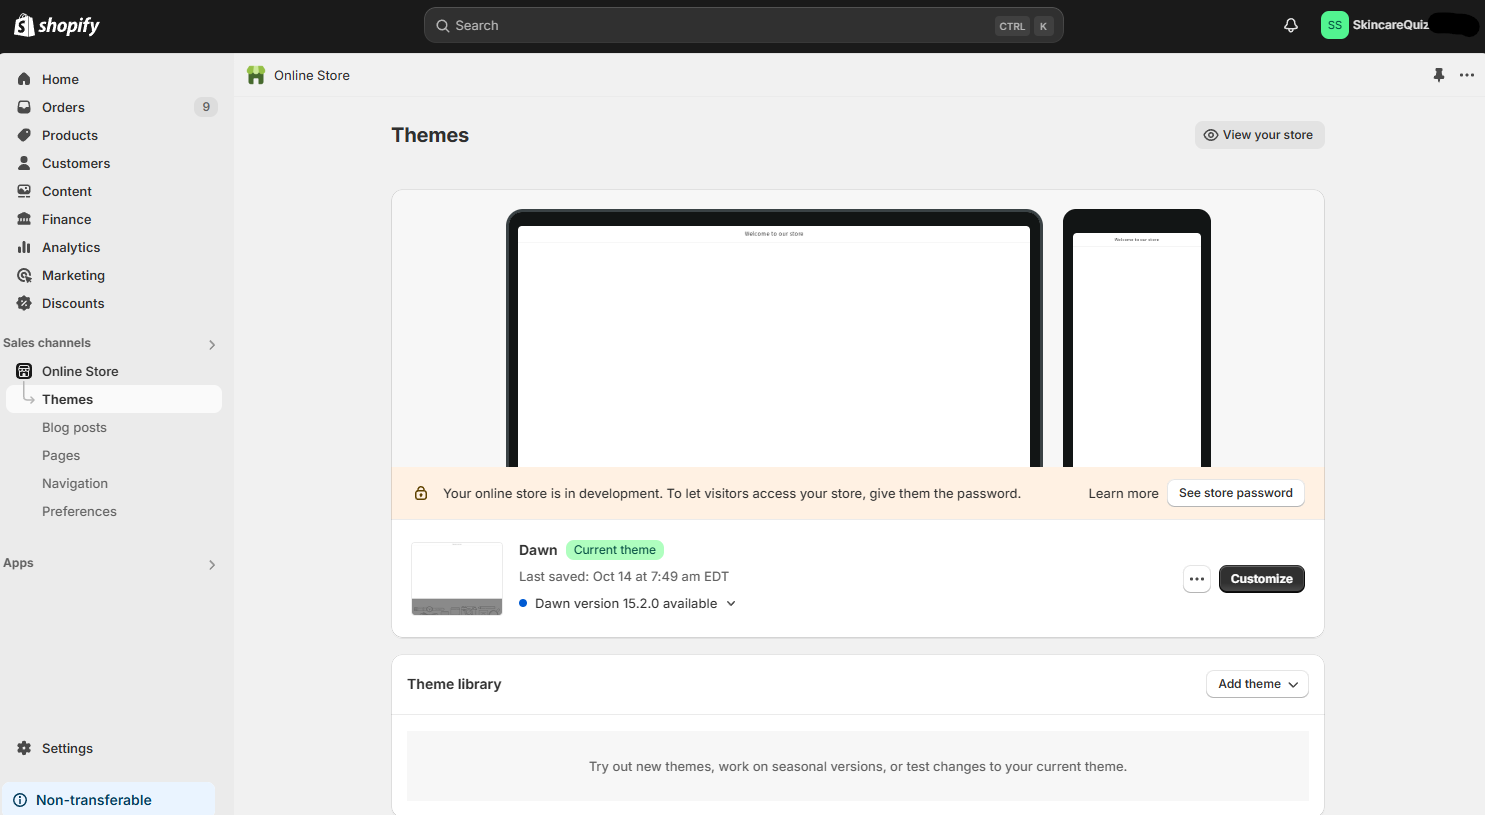Image resolution: width=1485 pixels, height=815 pixels.
Task: Click the SS store avatar
Action: click(x=1334, y=25)
